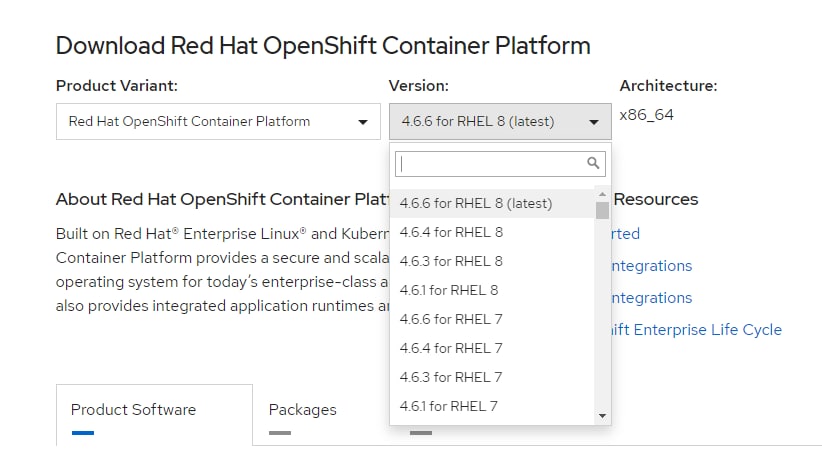822x463 pixels.
Task: Click the version list scroll up arrow
Action: tap(602, 195)
